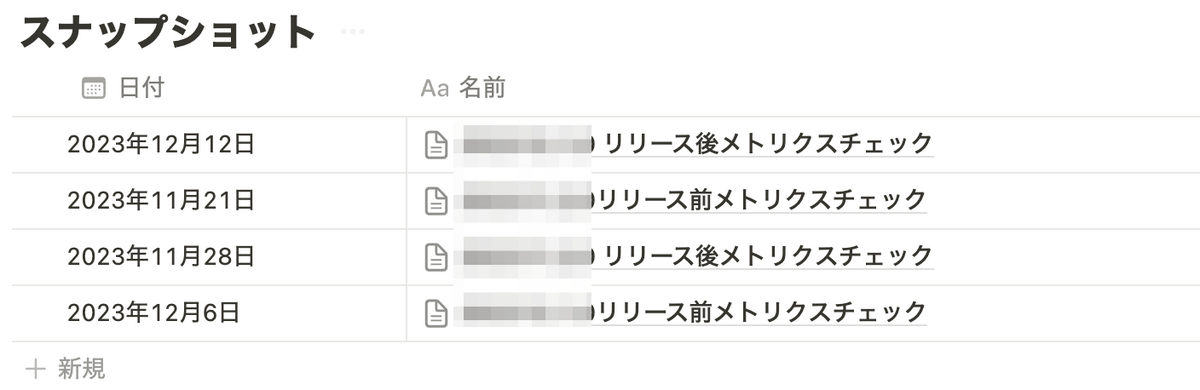Image resolution: width=1200 pixels, height=390 pixels.
Task: Edit the 2023年11月28日 date cell
Action: tap(210, 257)
